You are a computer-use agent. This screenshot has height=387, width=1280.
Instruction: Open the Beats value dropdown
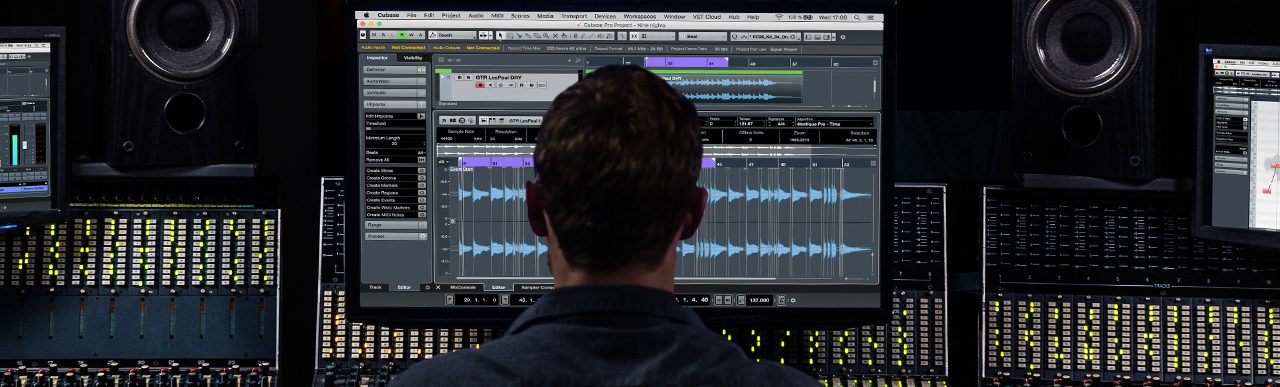pos(421,152)
